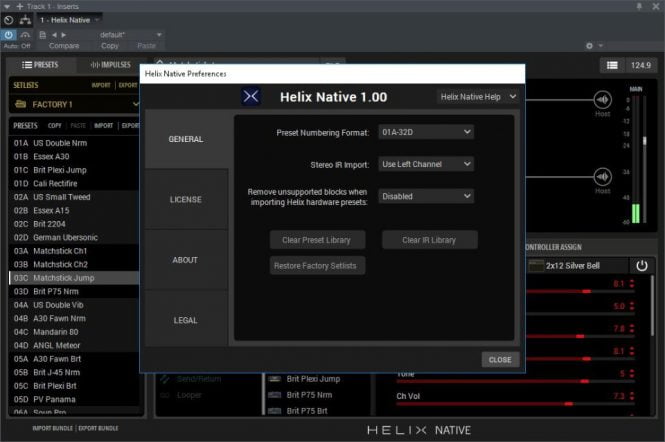Image resolution: width=665 pixels, height=442 pixels.
Task: Close the Preferences dialog with Close button
Action: (500, 360)
